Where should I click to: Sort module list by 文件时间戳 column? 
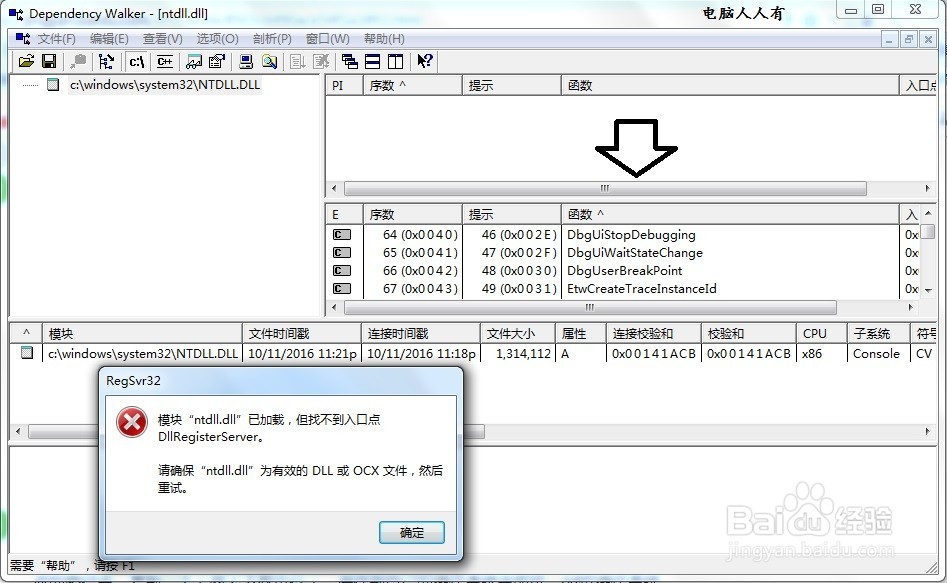pyautogui.click(x=301, y=333)
